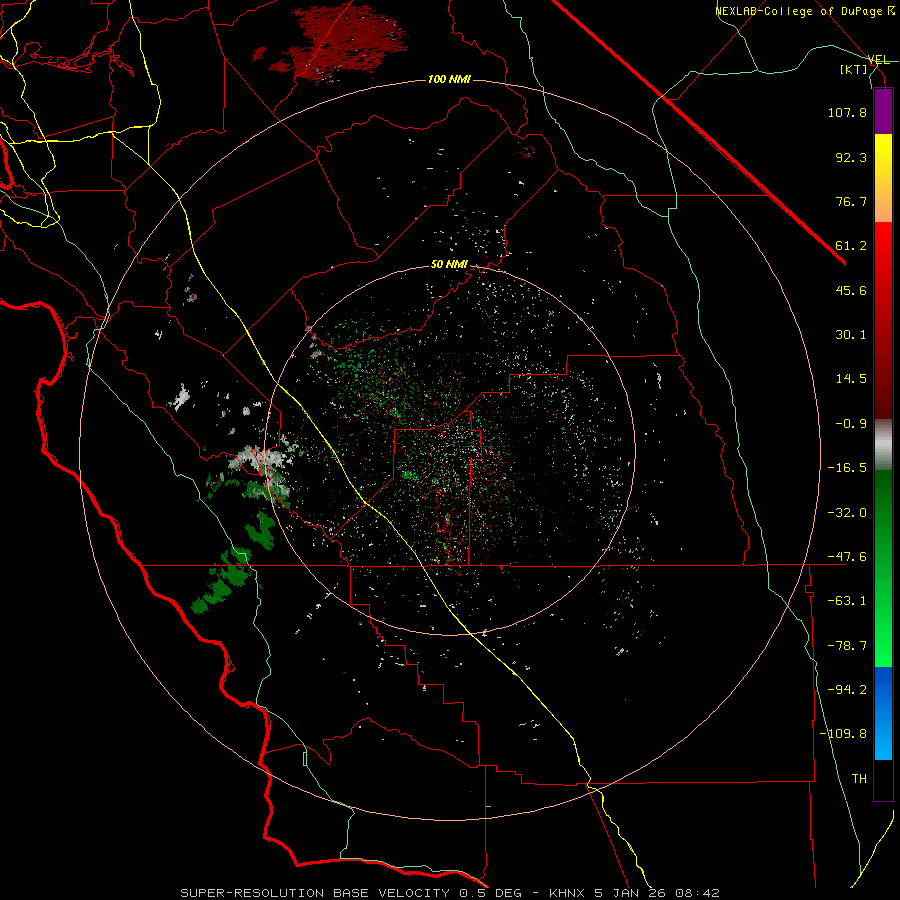Select the 107.8 value on the velocity scale
The width and height of the screenshot is (900, 900).
(847, 112)
